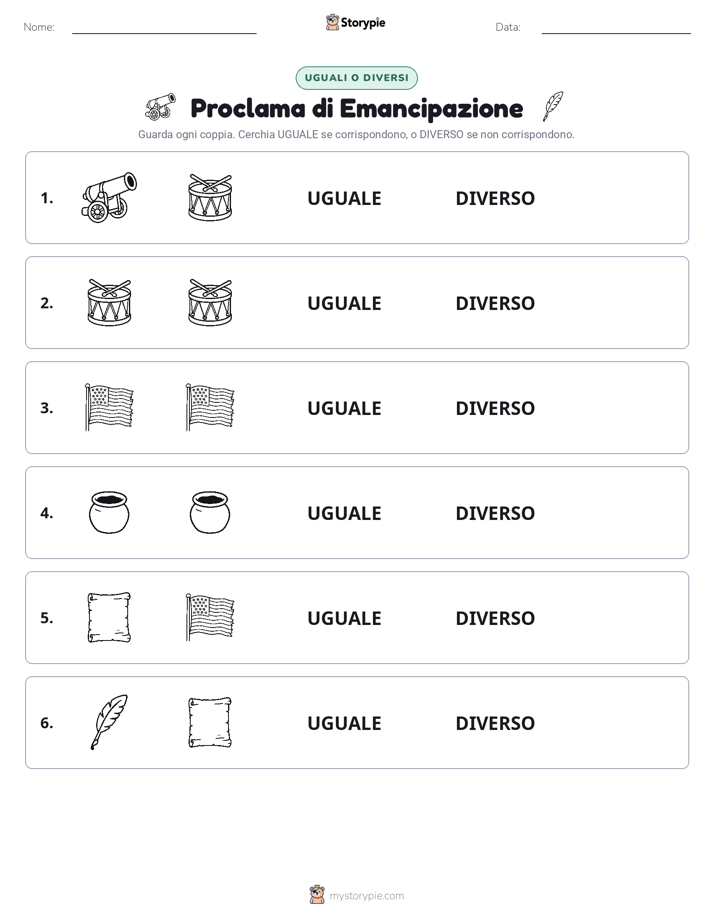The height and width of the screenshot is (924, 714).
Task: Click the UGUALI O DIVERSI badge
Action: coord(356,78)
